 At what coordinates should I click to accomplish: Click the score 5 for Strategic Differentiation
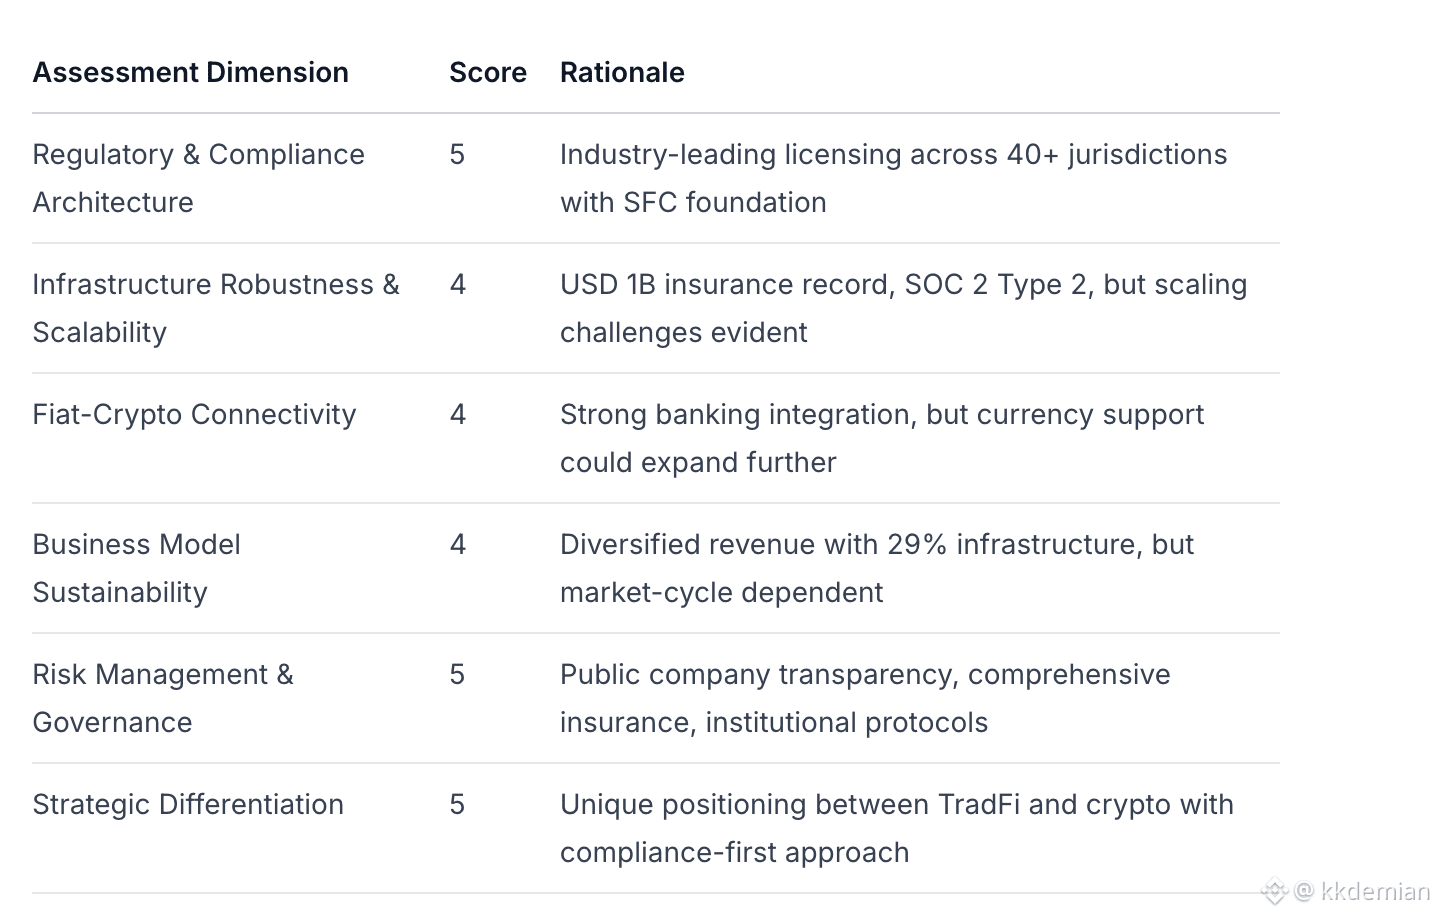coord(457,805)
